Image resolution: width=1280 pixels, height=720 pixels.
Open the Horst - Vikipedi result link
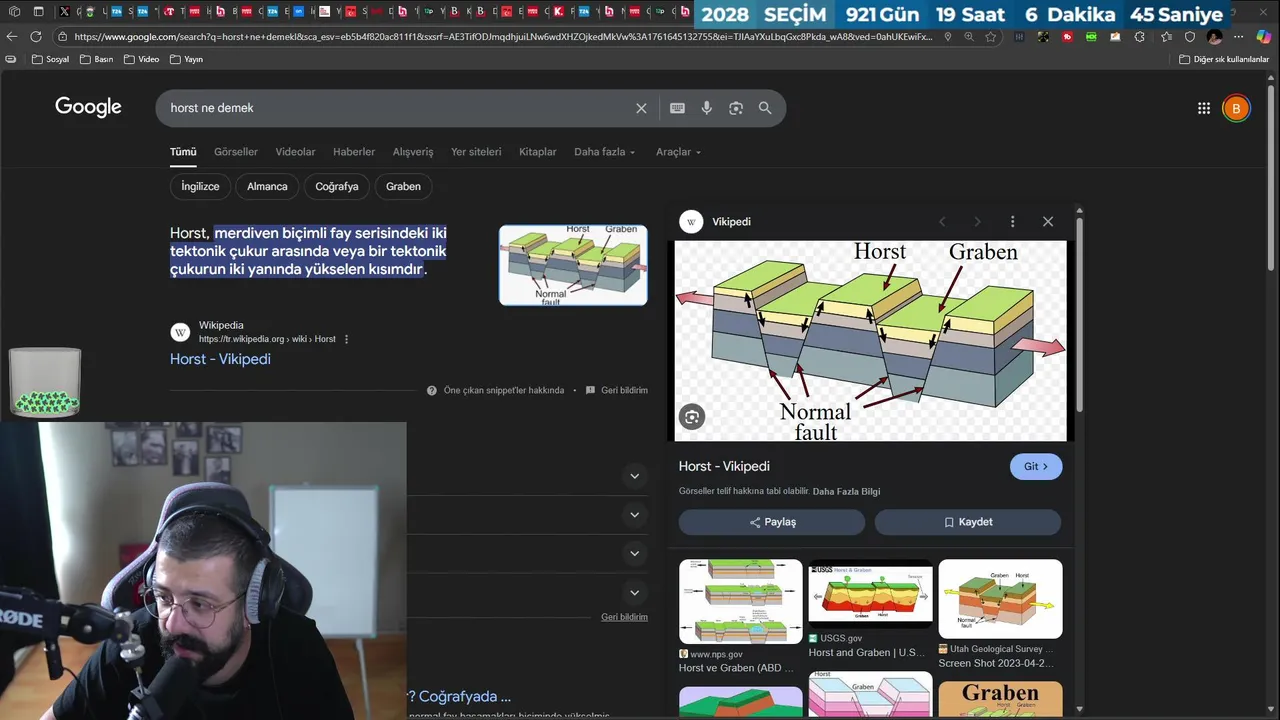pyautogui.click(x=220, y=359)
